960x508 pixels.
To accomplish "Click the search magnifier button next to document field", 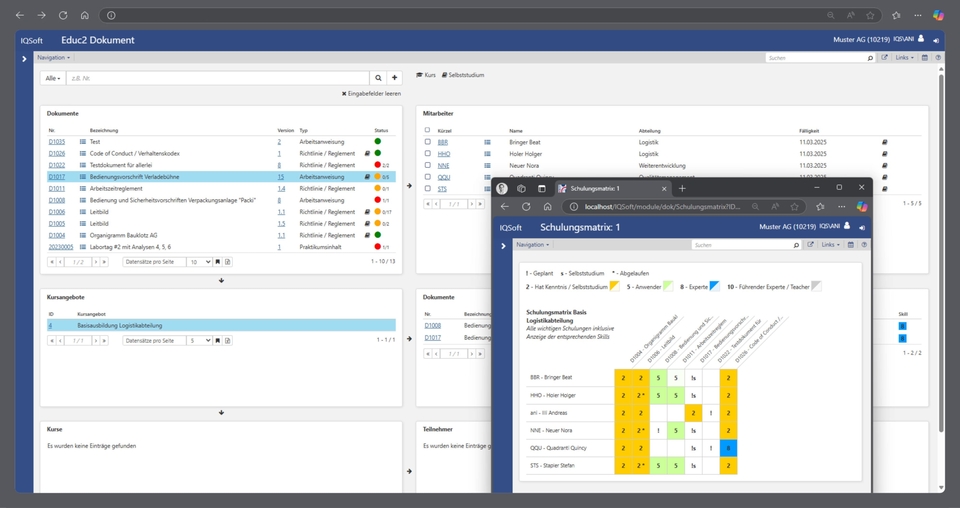I will [378, 77].
